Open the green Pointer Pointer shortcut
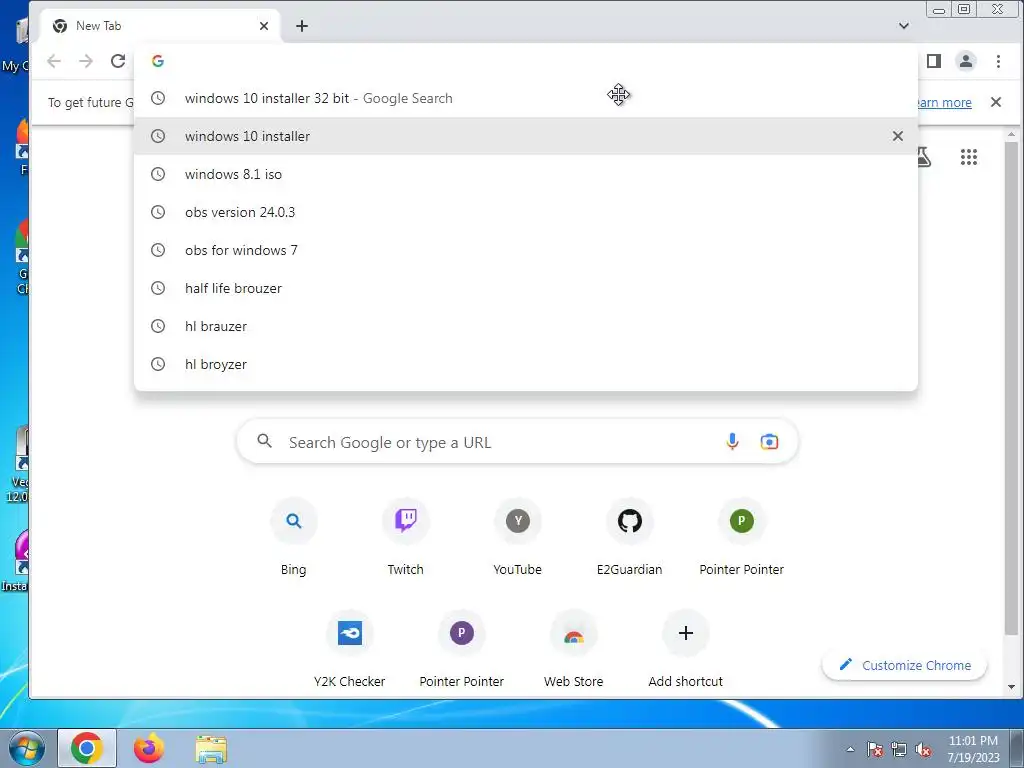1024x768 pixels. point(741,537)
